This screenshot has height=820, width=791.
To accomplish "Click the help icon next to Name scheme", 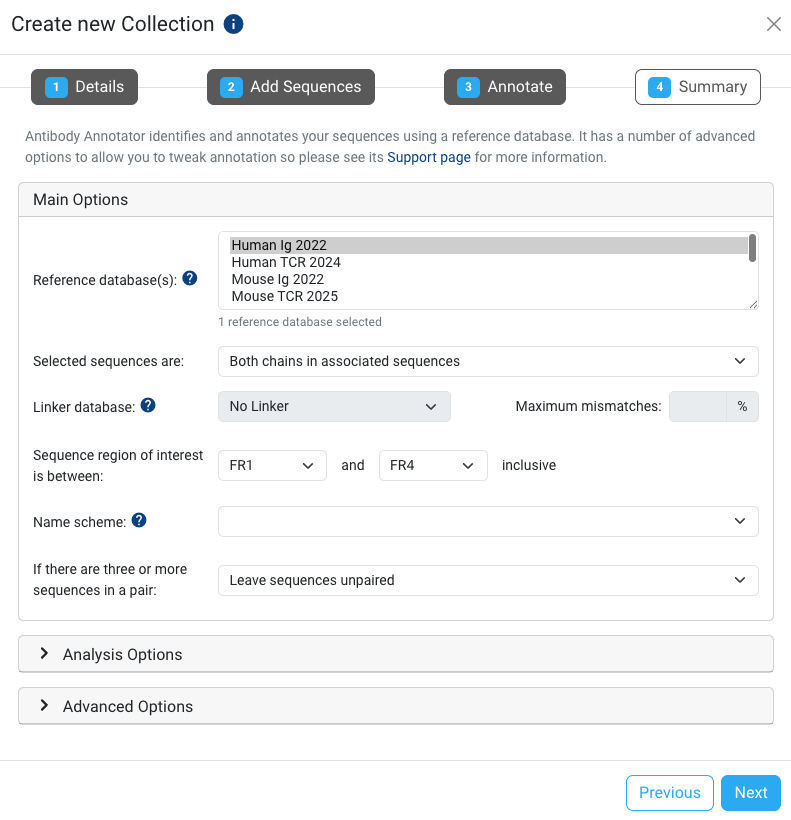I will coord(139,520).
